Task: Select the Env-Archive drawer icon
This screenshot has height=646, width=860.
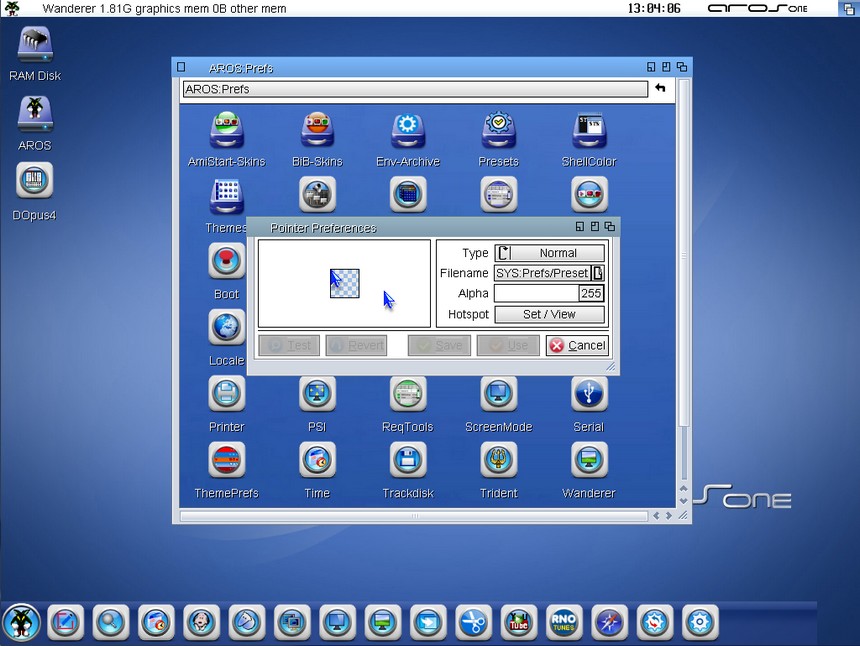Action: 407,130
